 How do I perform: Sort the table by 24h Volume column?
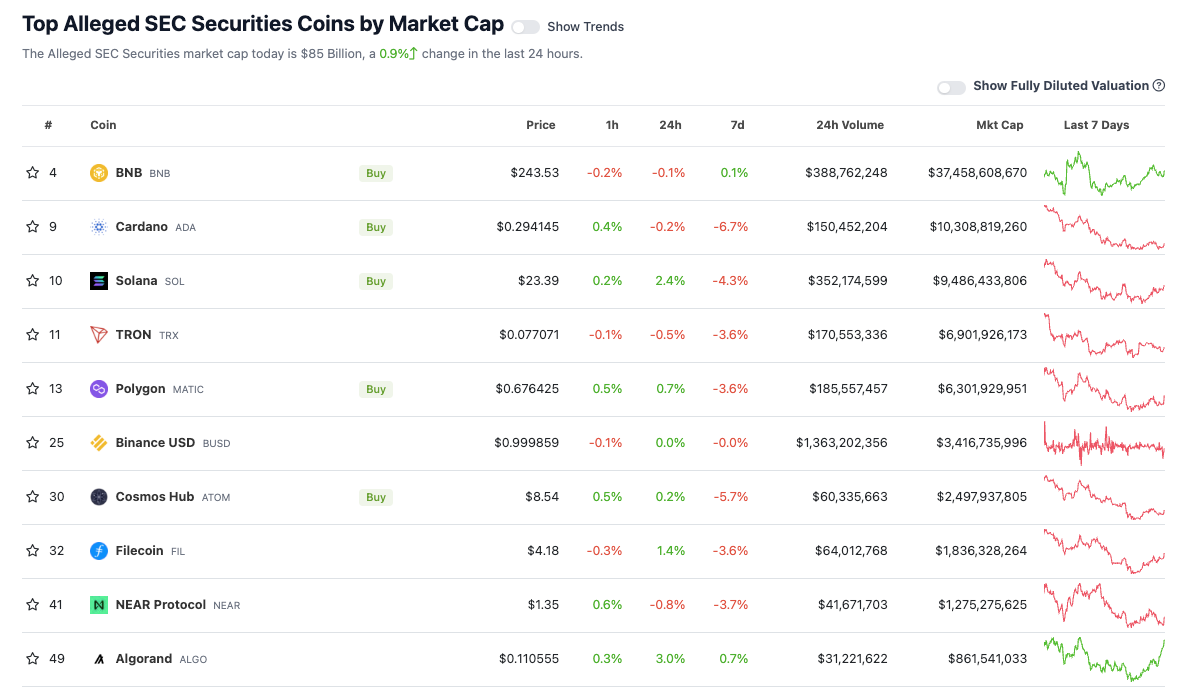850,126
